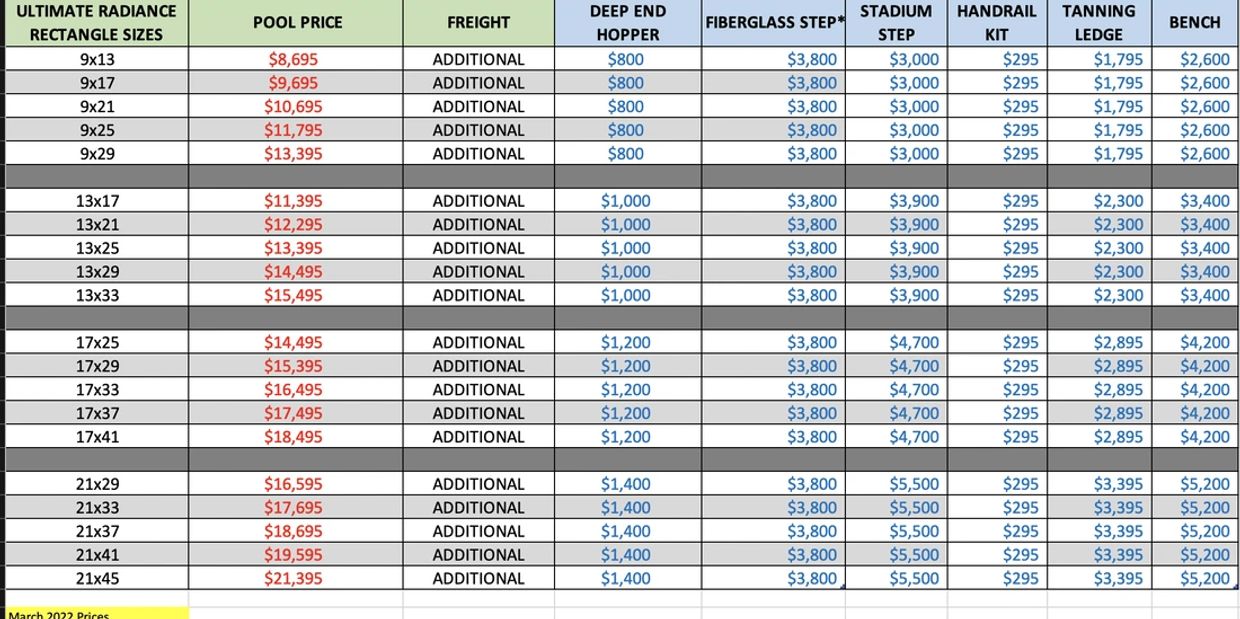Select the freight cell in the 21x37 row
1240x619 pixels.
click(478, 531)
